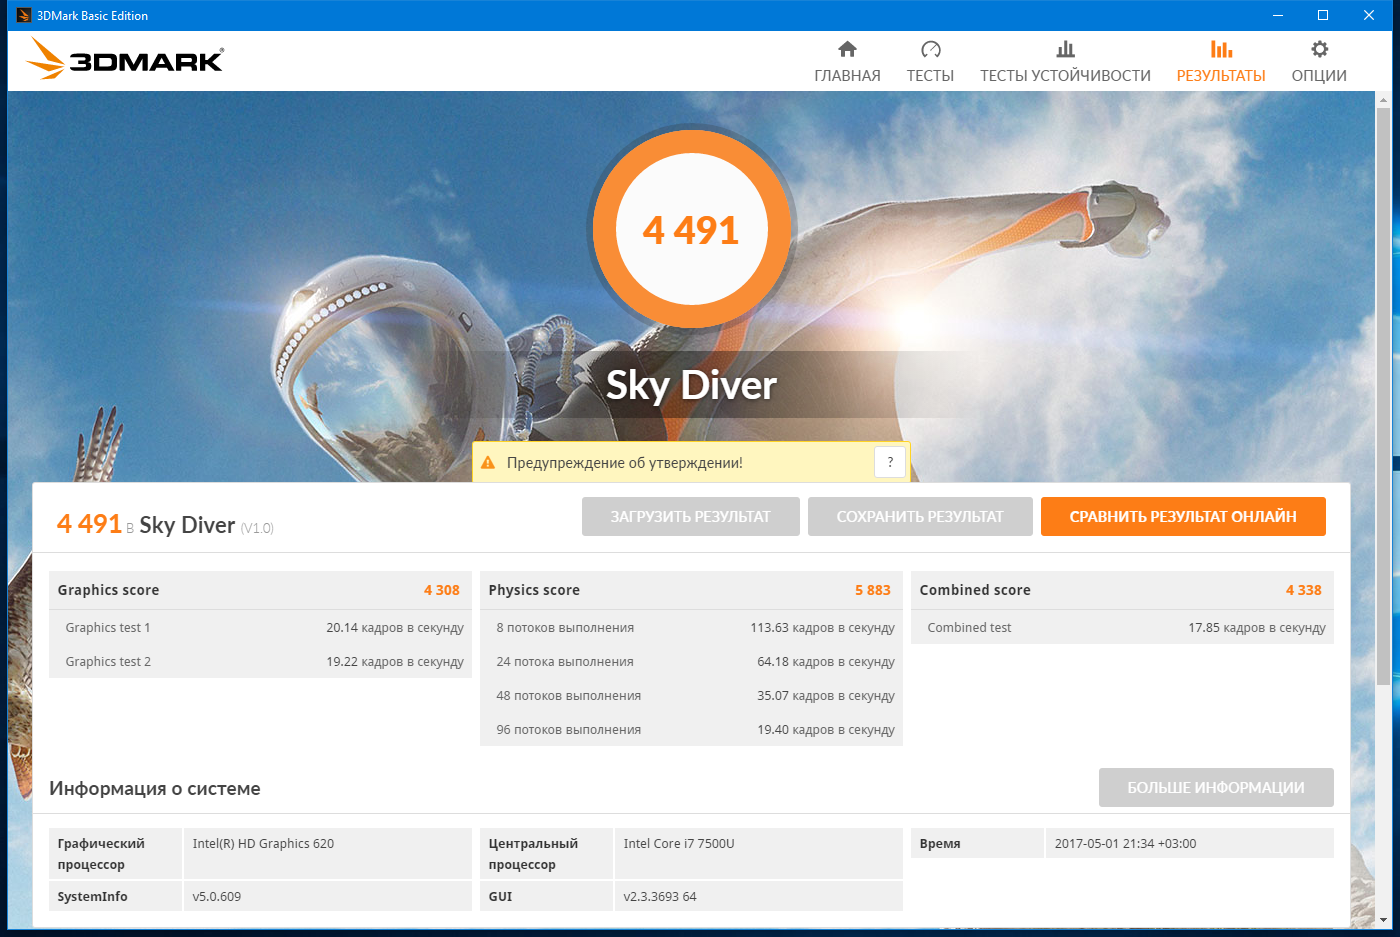This screenshot has height=937, width=1400.
Task: Open the РЕЗУЛЬТАТЫ orange bars icon
Action: pyautogui.click(x=1221, y=49)
